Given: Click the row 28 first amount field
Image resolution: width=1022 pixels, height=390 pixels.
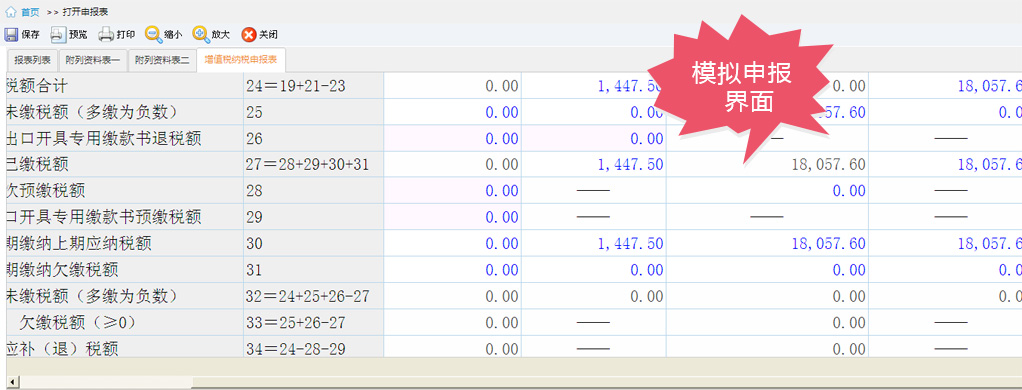Looking at the screenshot, I should coord(452,190).
